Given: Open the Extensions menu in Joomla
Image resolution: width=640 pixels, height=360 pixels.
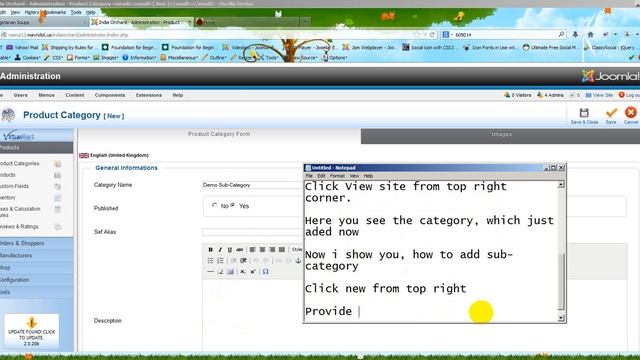Looking at the screenshot, I should click(x=149, y=95).
